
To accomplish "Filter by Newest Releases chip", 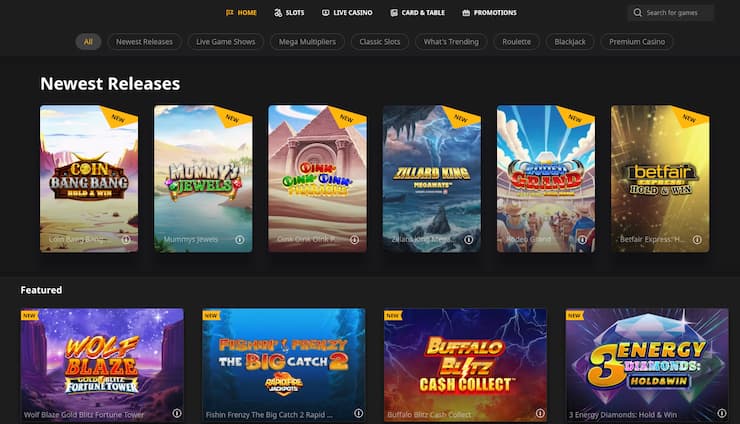I will coord(144,42).
